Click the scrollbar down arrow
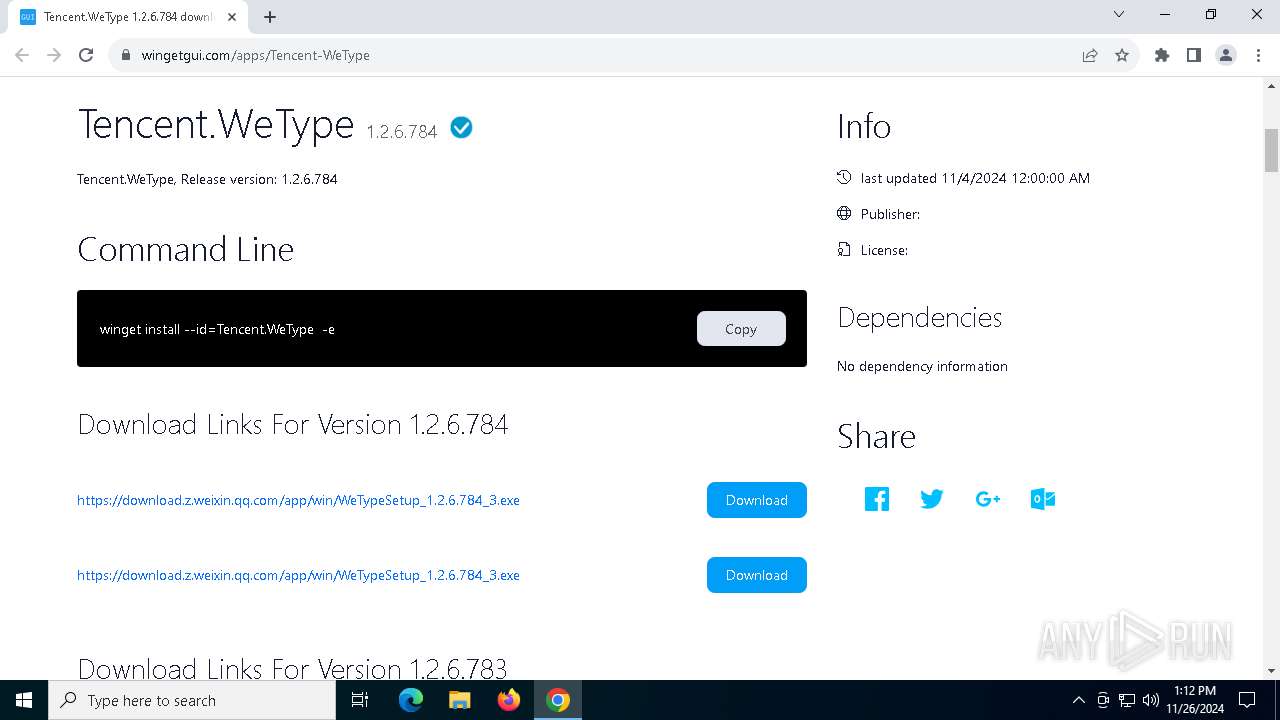This screenshot has width=1280, height=720. tap(1271, 671)
